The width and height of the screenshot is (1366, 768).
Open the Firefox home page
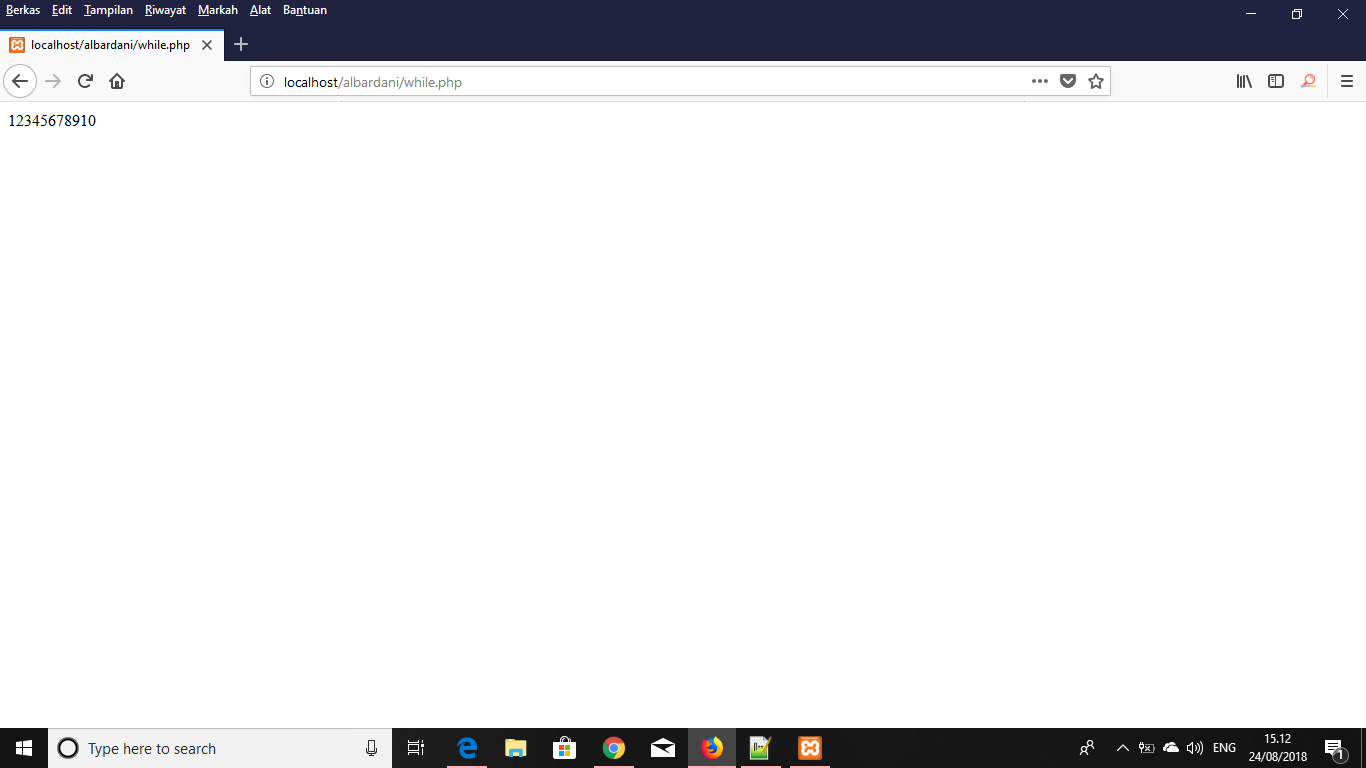coord(117,81)
